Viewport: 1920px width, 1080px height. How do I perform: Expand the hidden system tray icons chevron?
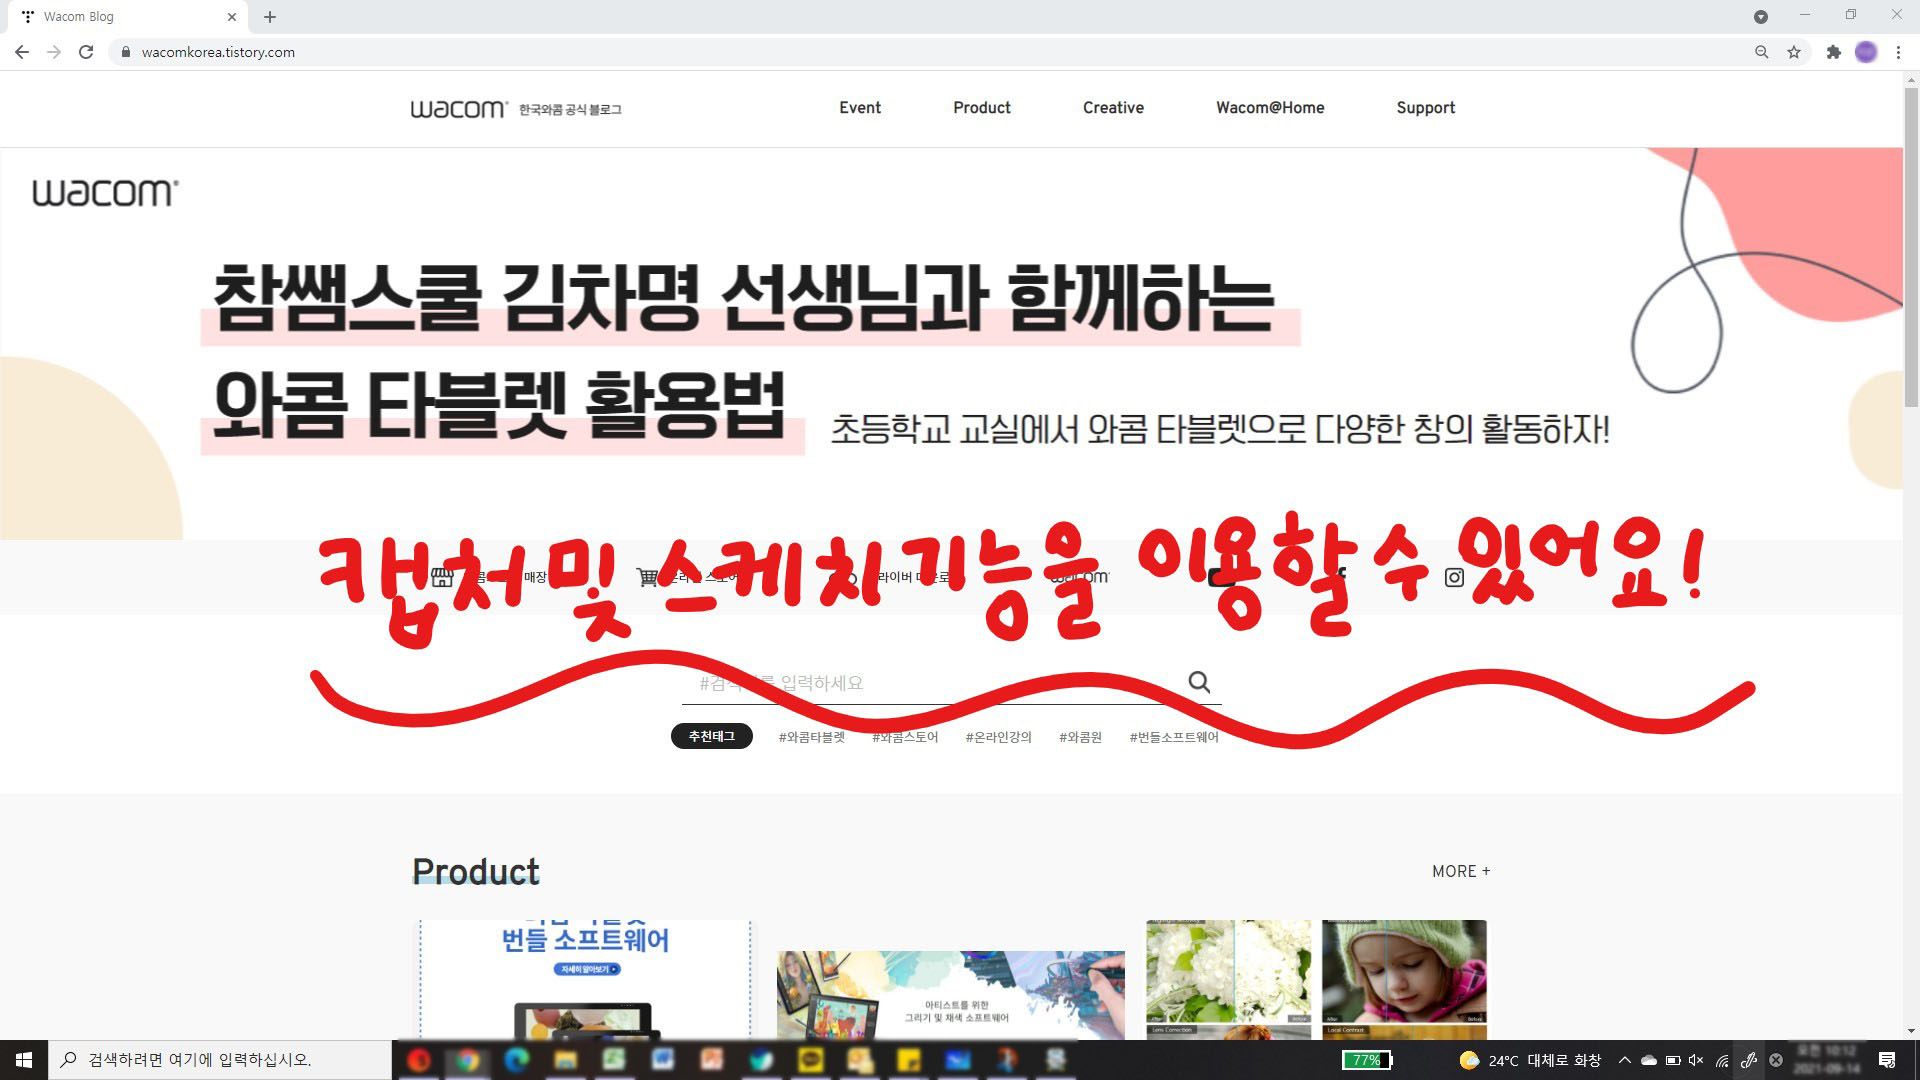click(x=1625, y=1060)
